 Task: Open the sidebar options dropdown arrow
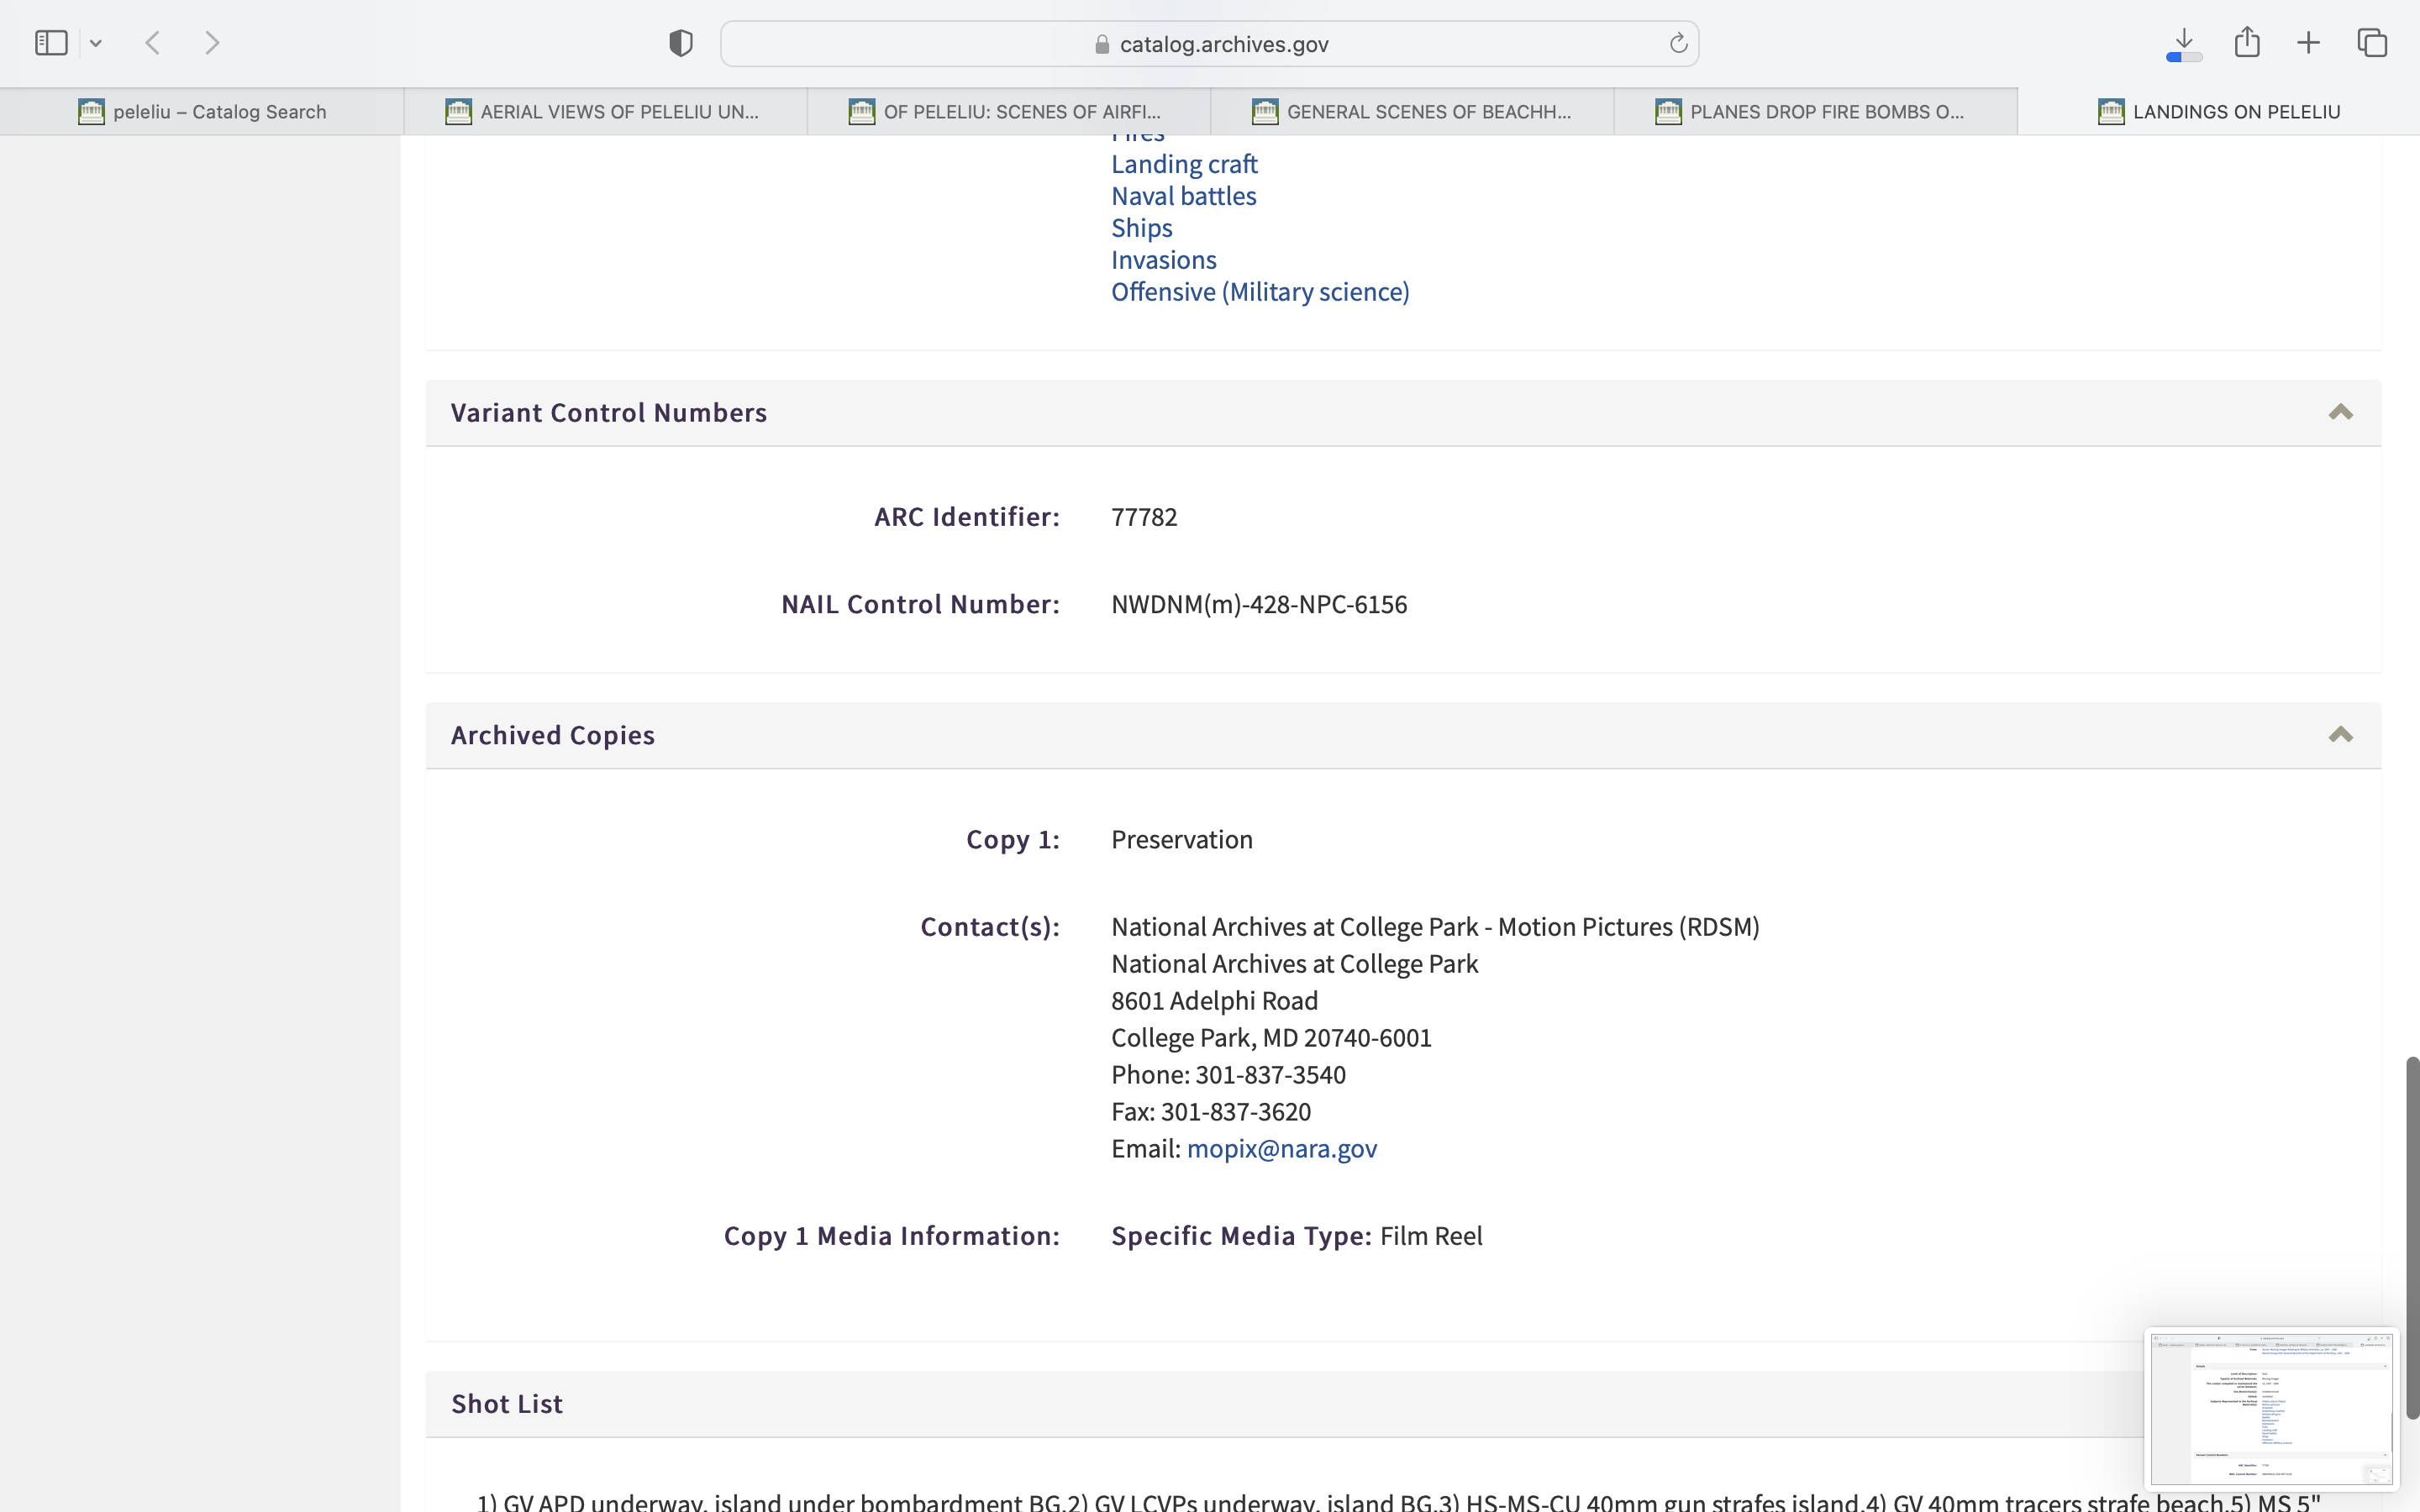pos(96,43)
